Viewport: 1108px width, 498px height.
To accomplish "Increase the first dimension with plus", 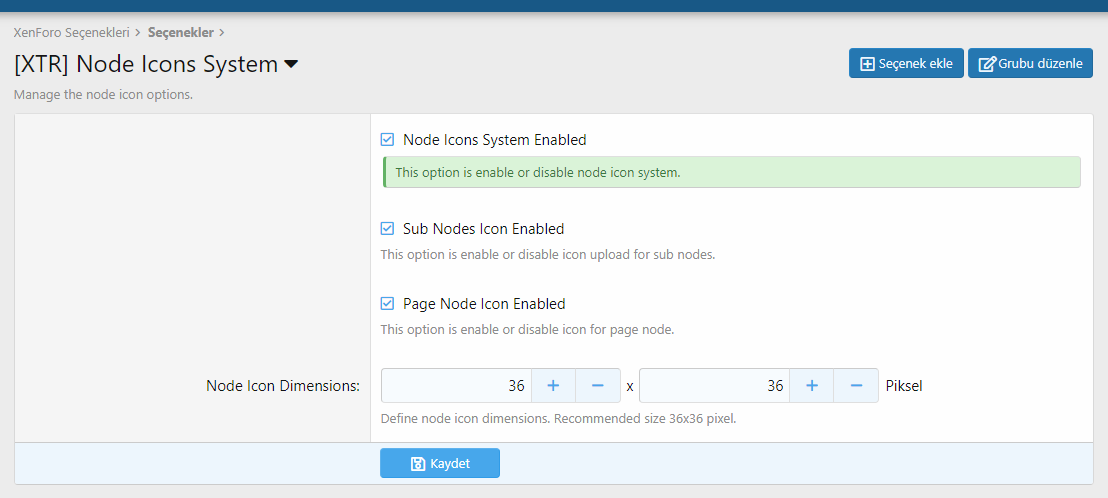I will pyautogui.click(x=553, y=386).
